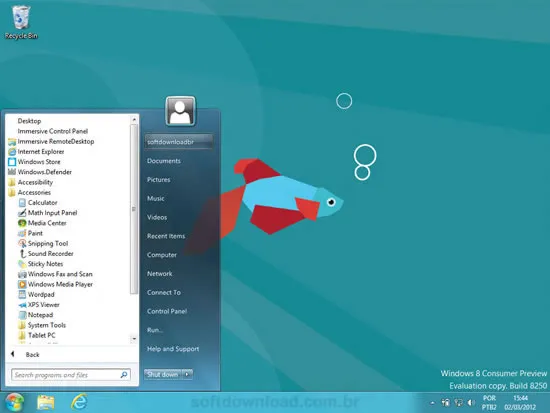Click the search magnifier icon
The width and height of the screenshot is (550, 413).
click(124, 375)
